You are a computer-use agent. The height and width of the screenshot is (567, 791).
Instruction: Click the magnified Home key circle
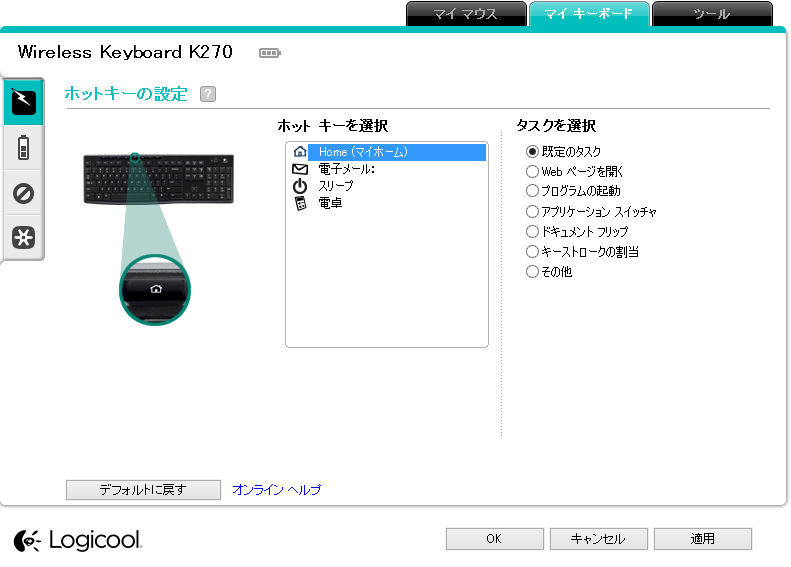point(155,290)
